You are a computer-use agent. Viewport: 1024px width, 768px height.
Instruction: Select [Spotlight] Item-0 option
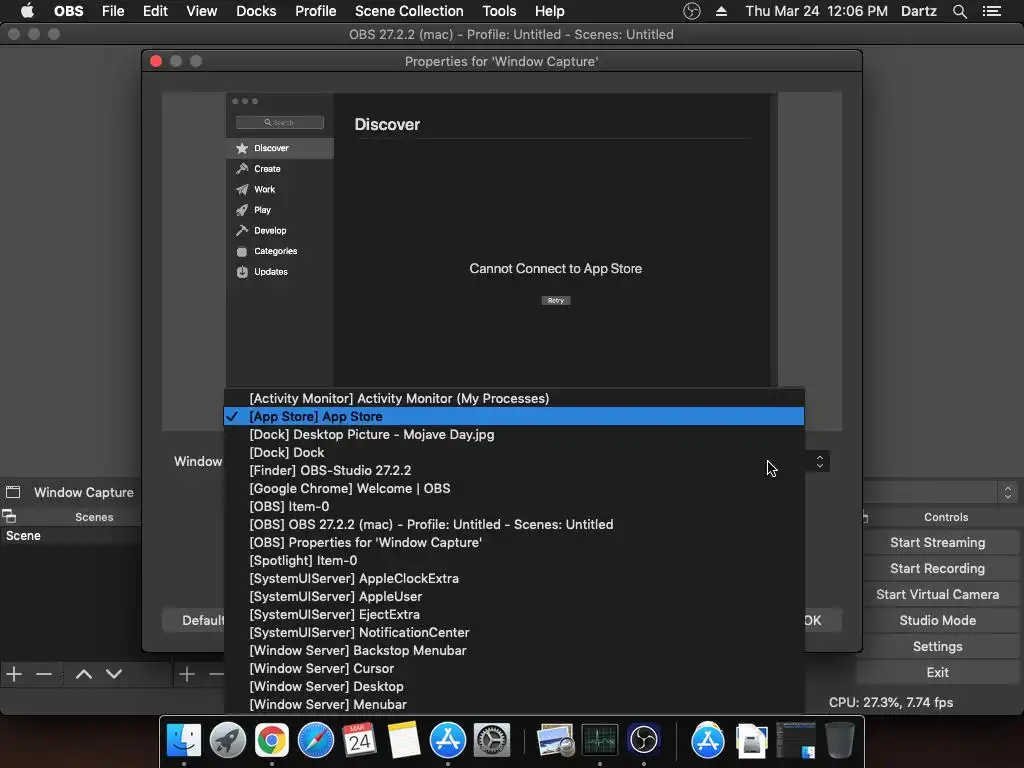(514, 560)
